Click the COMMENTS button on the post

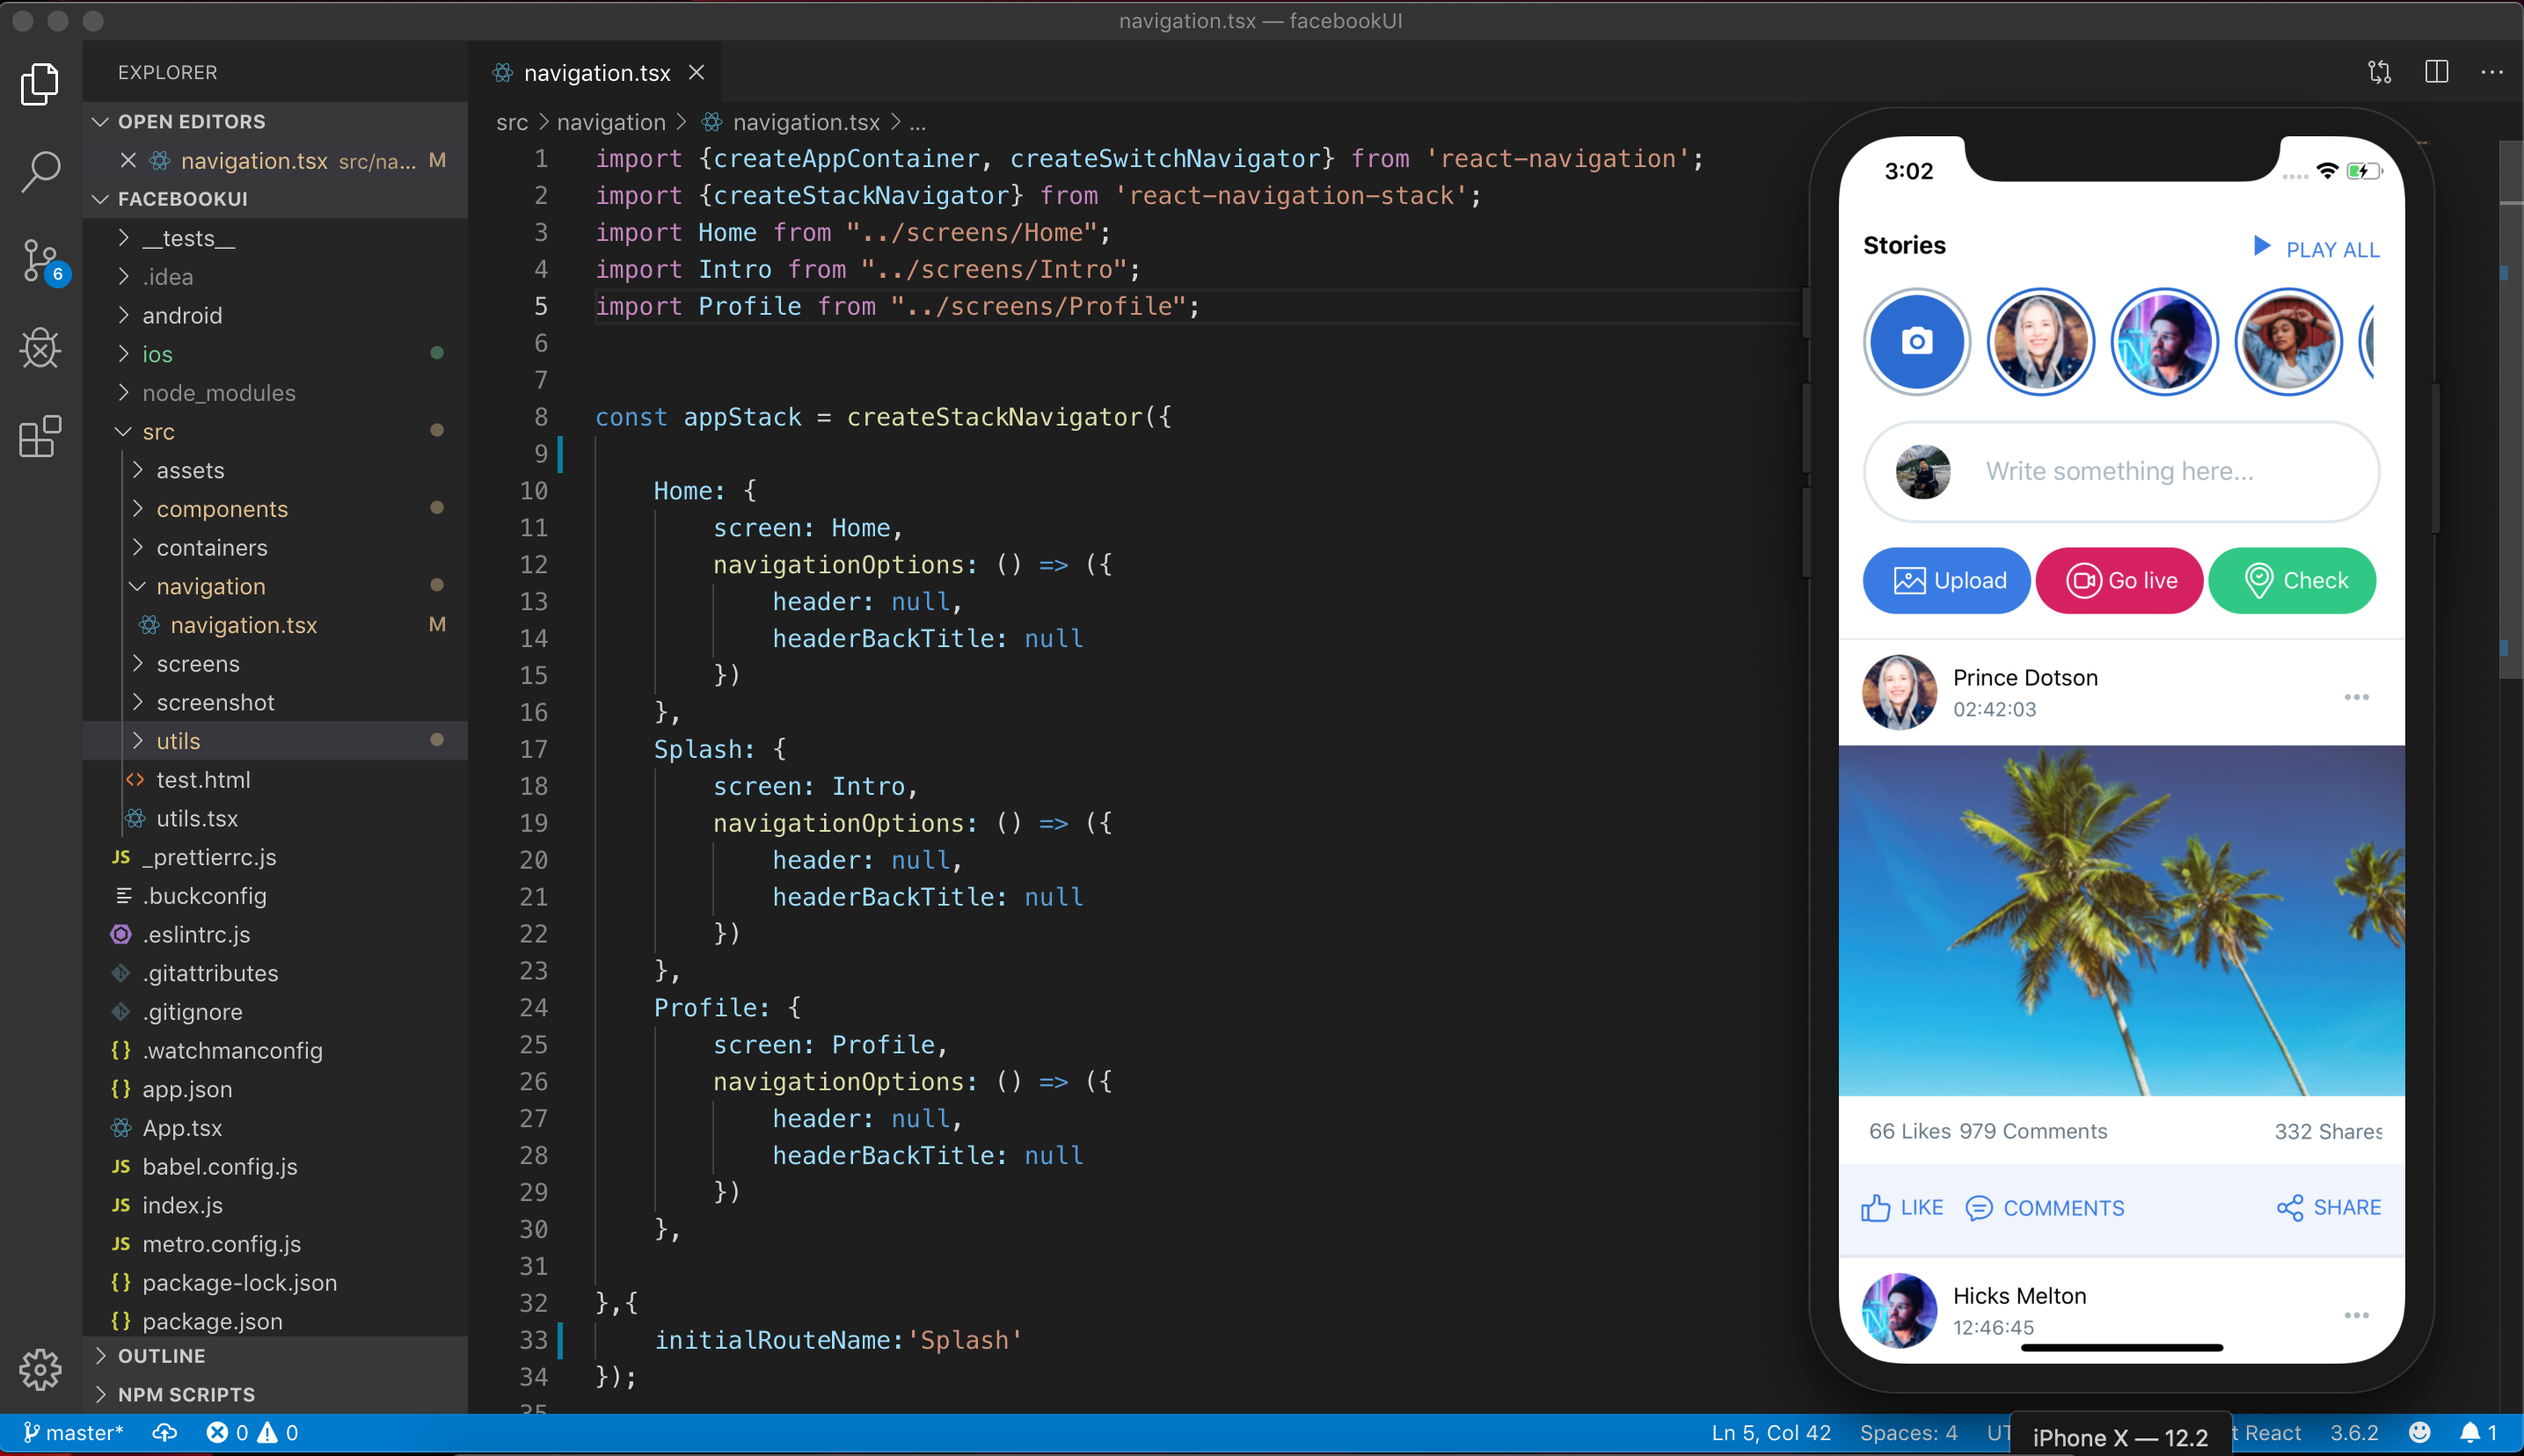(2047, 1208)
